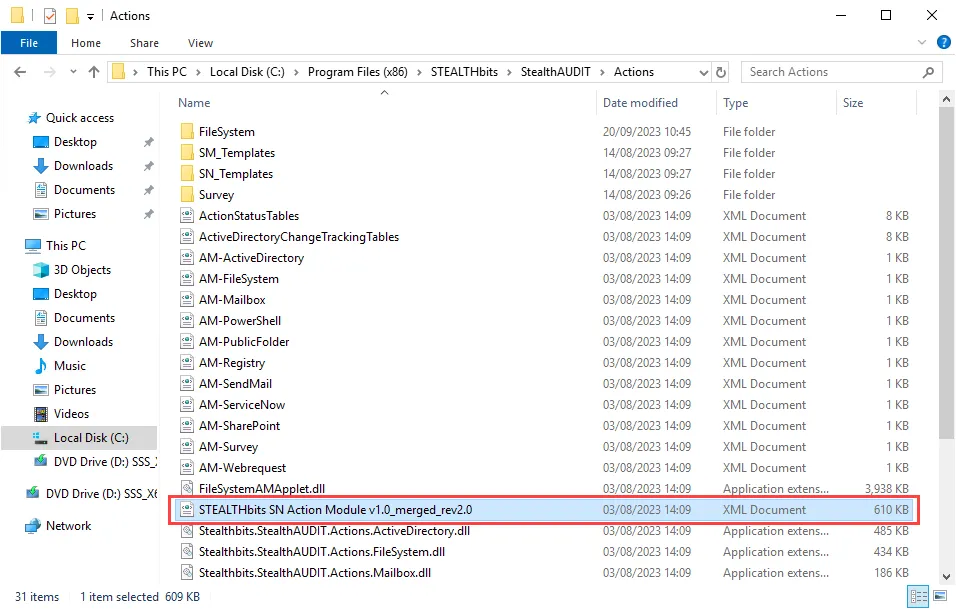Open pinned Desktop under Quick access
The width and height of the screenshot is (956, 609).
pyautogui.click(x=75, y=141)
